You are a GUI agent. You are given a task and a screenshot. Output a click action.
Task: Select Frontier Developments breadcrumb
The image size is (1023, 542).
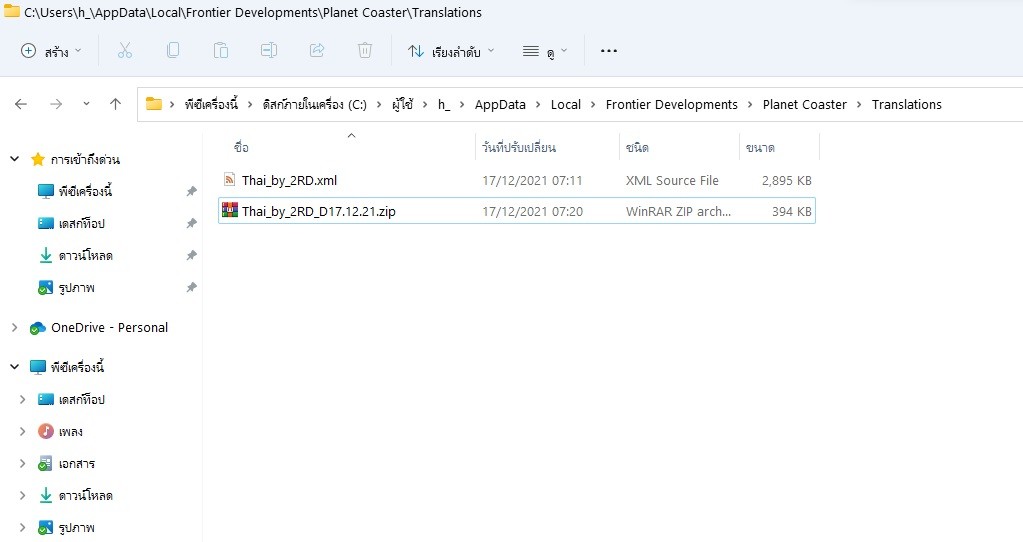(x=671, y=104)
